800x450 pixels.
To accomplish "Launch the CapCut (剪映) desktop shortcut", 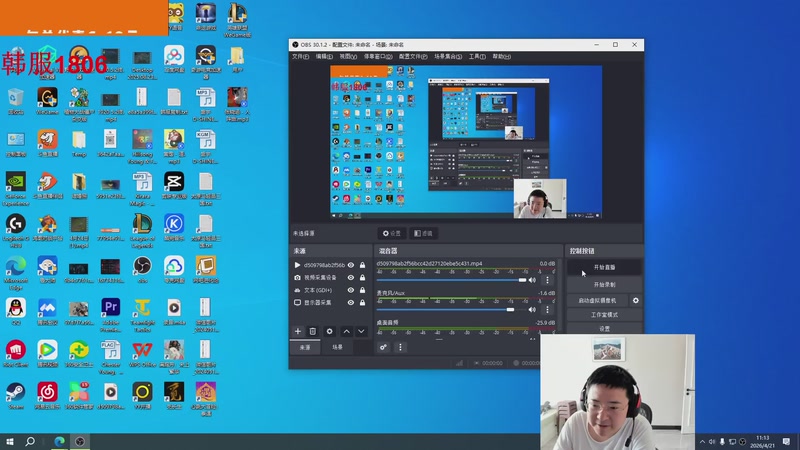I will 174,185.
